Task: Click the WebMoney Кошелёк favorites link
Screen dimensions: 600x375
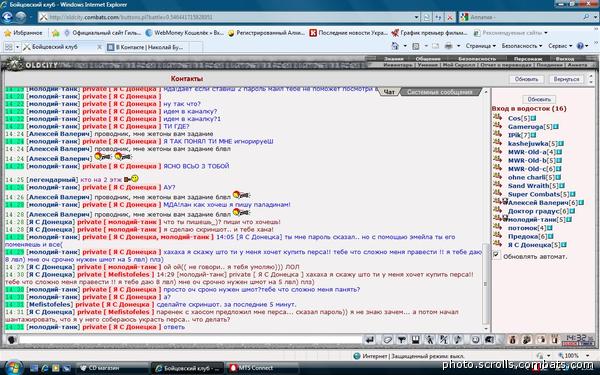Action: click(x=184, y=33)
